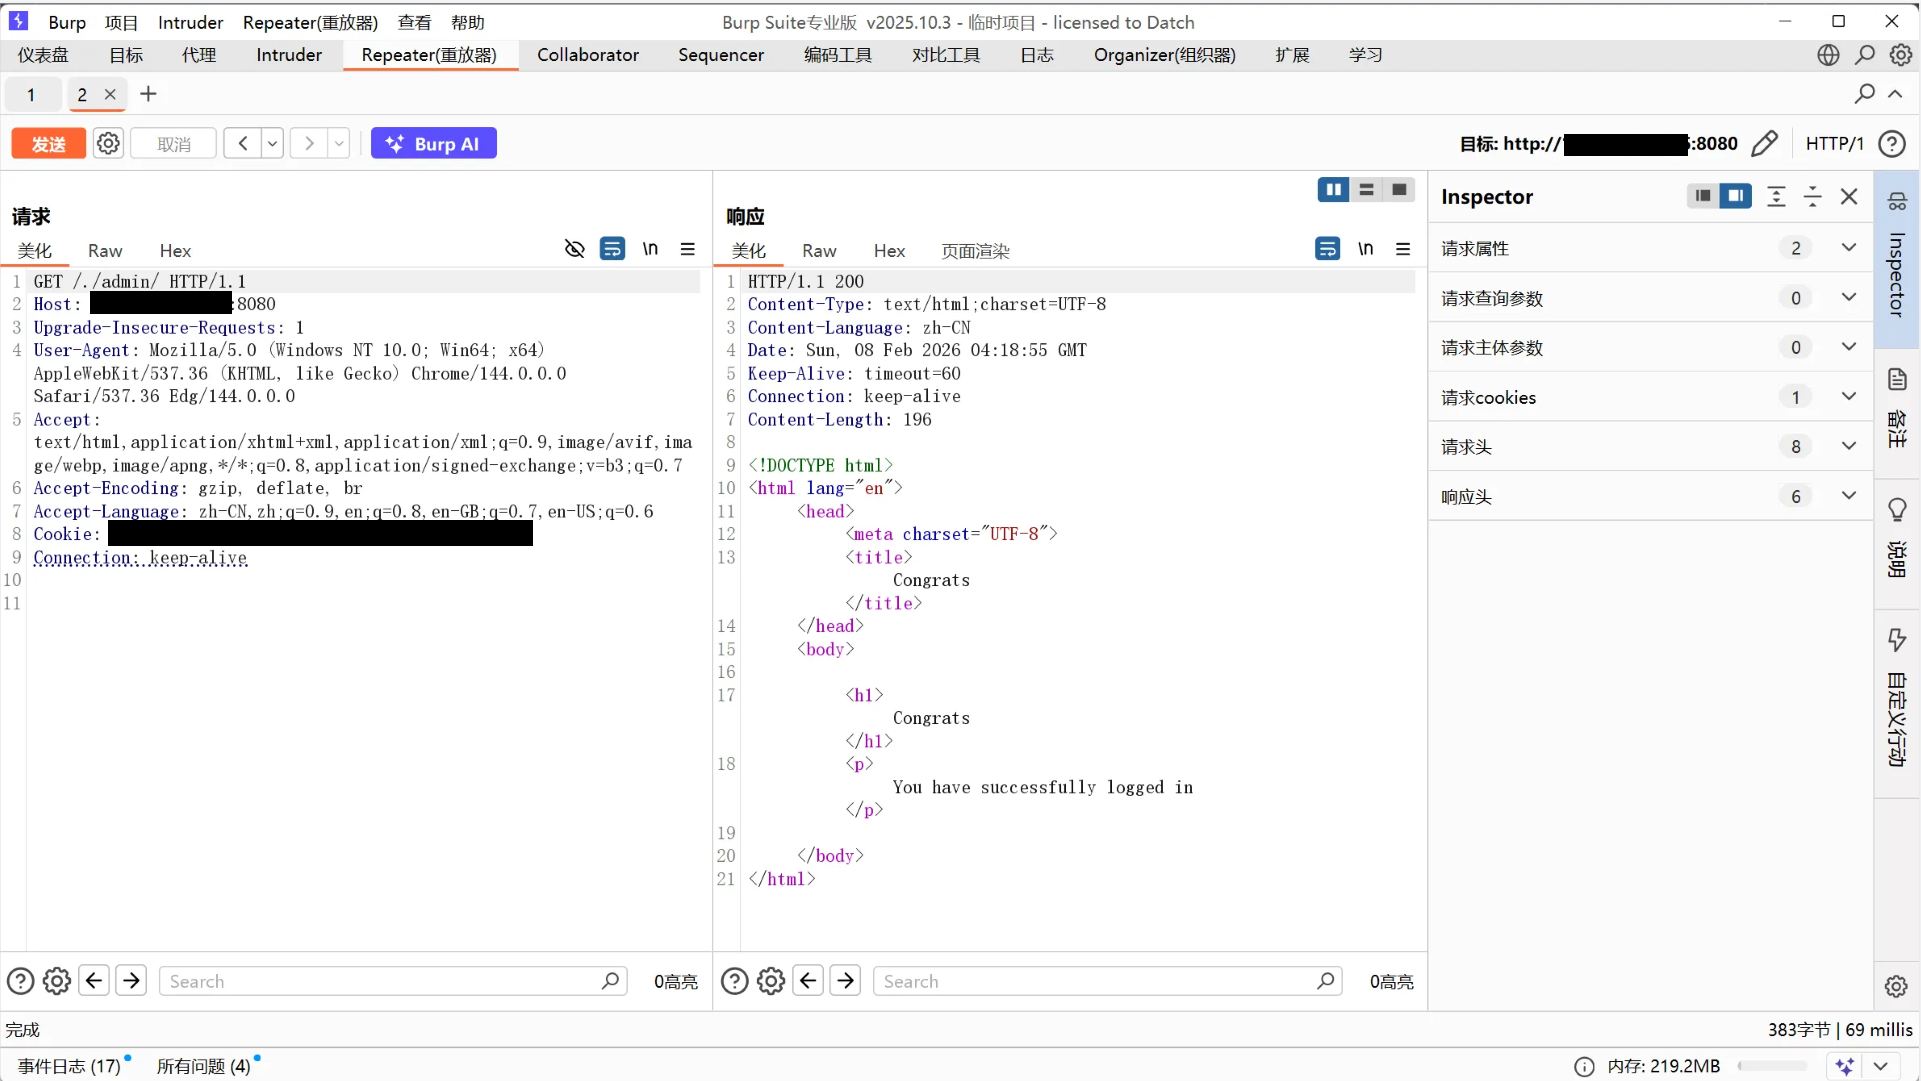Open side panel settings gear at bottom
The image size is (1921, 1081).
click(1896, 987)
